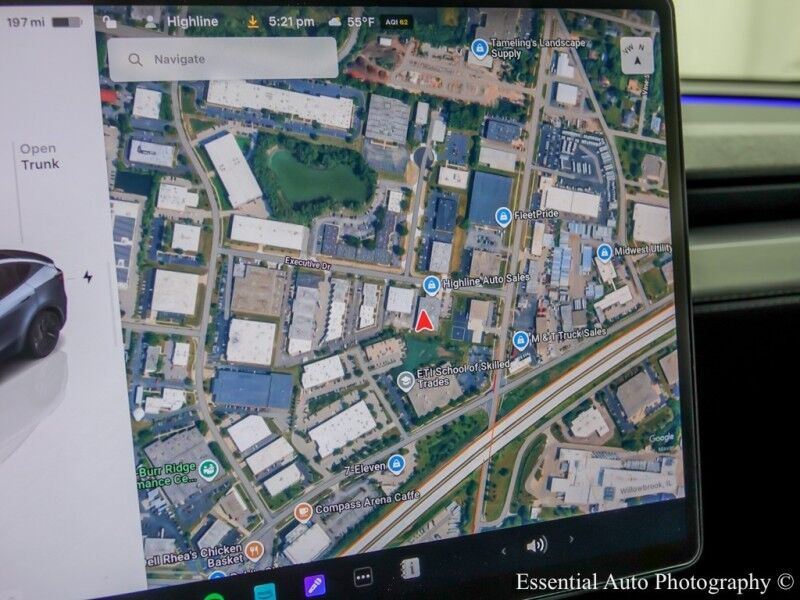The image size is (800, 600).
Task: Tap the Navigate search field
Action: pyautogui.click(x=222, y=59)
